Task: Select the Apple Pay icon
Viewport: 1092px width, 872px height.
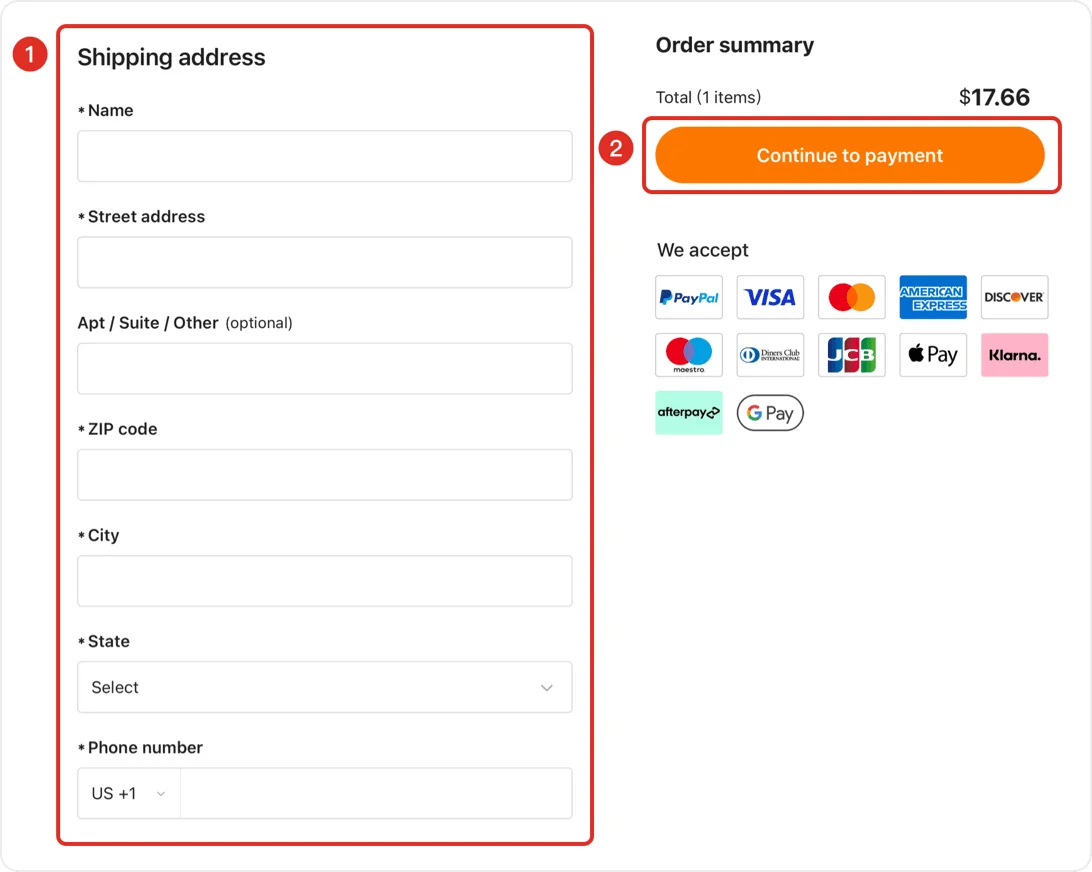Action: [933, 355]
